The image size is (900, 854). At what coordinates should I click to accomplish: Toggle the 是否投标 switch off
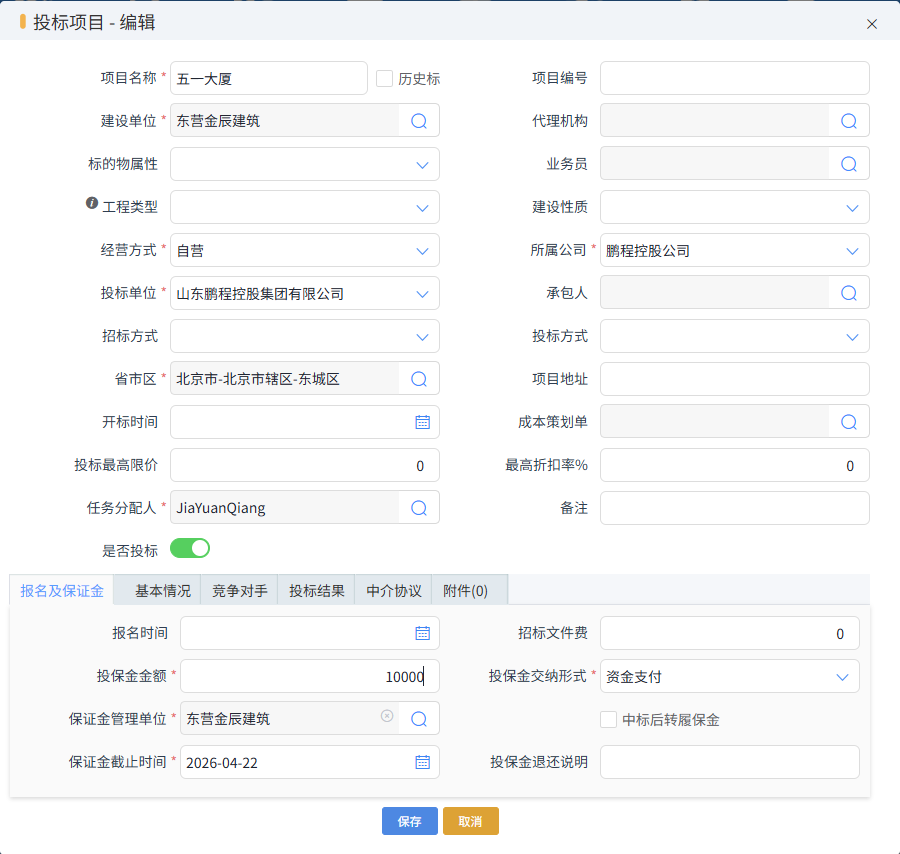click(x=190, y=549)
